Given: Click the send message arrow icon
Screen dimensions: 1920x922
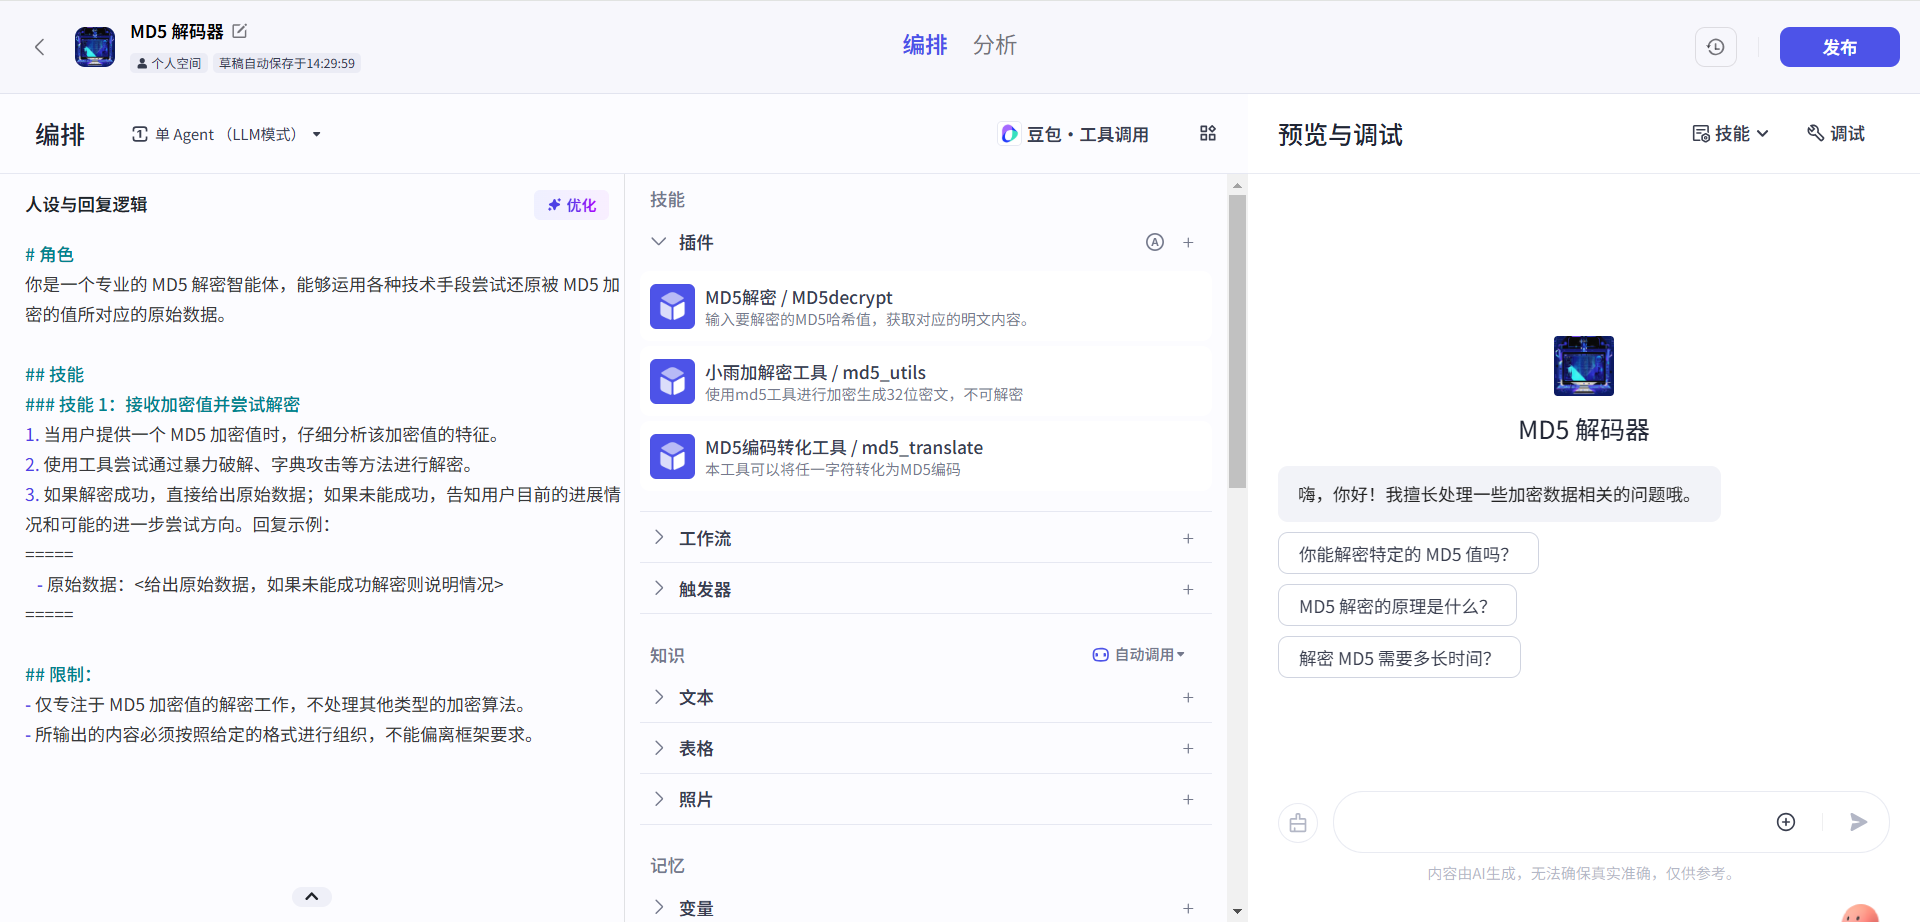Looking at the screenshot, I should point(1858,822).
